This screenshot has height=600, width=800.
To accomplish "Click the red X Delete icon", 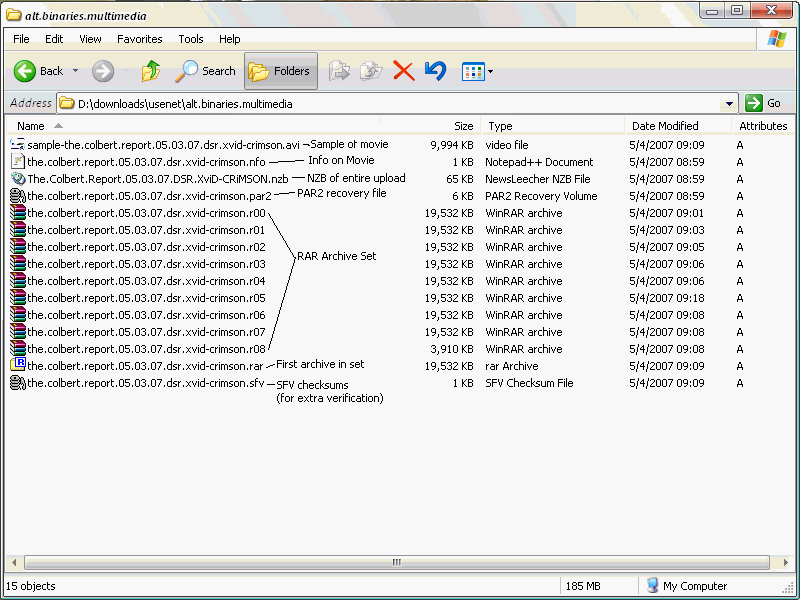I will pos(404,71).
